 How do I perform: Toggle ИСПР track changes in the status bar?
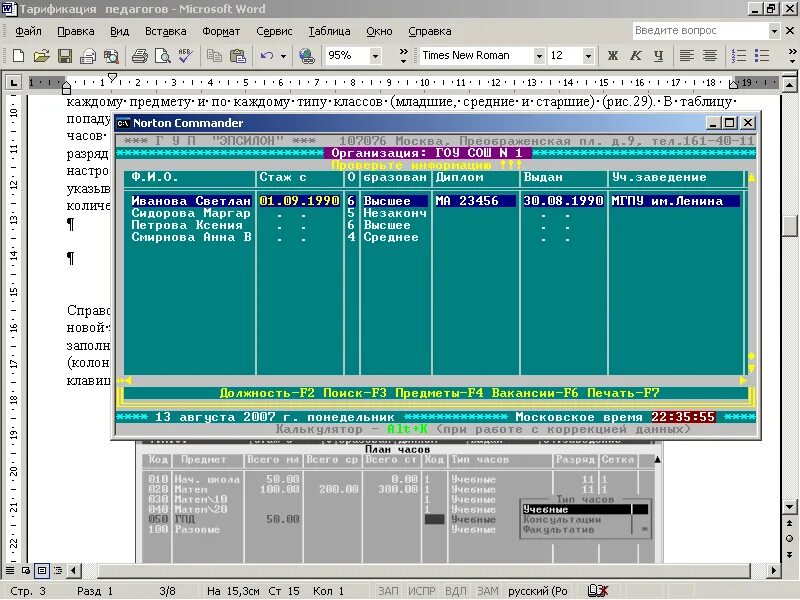click(421, 591)
